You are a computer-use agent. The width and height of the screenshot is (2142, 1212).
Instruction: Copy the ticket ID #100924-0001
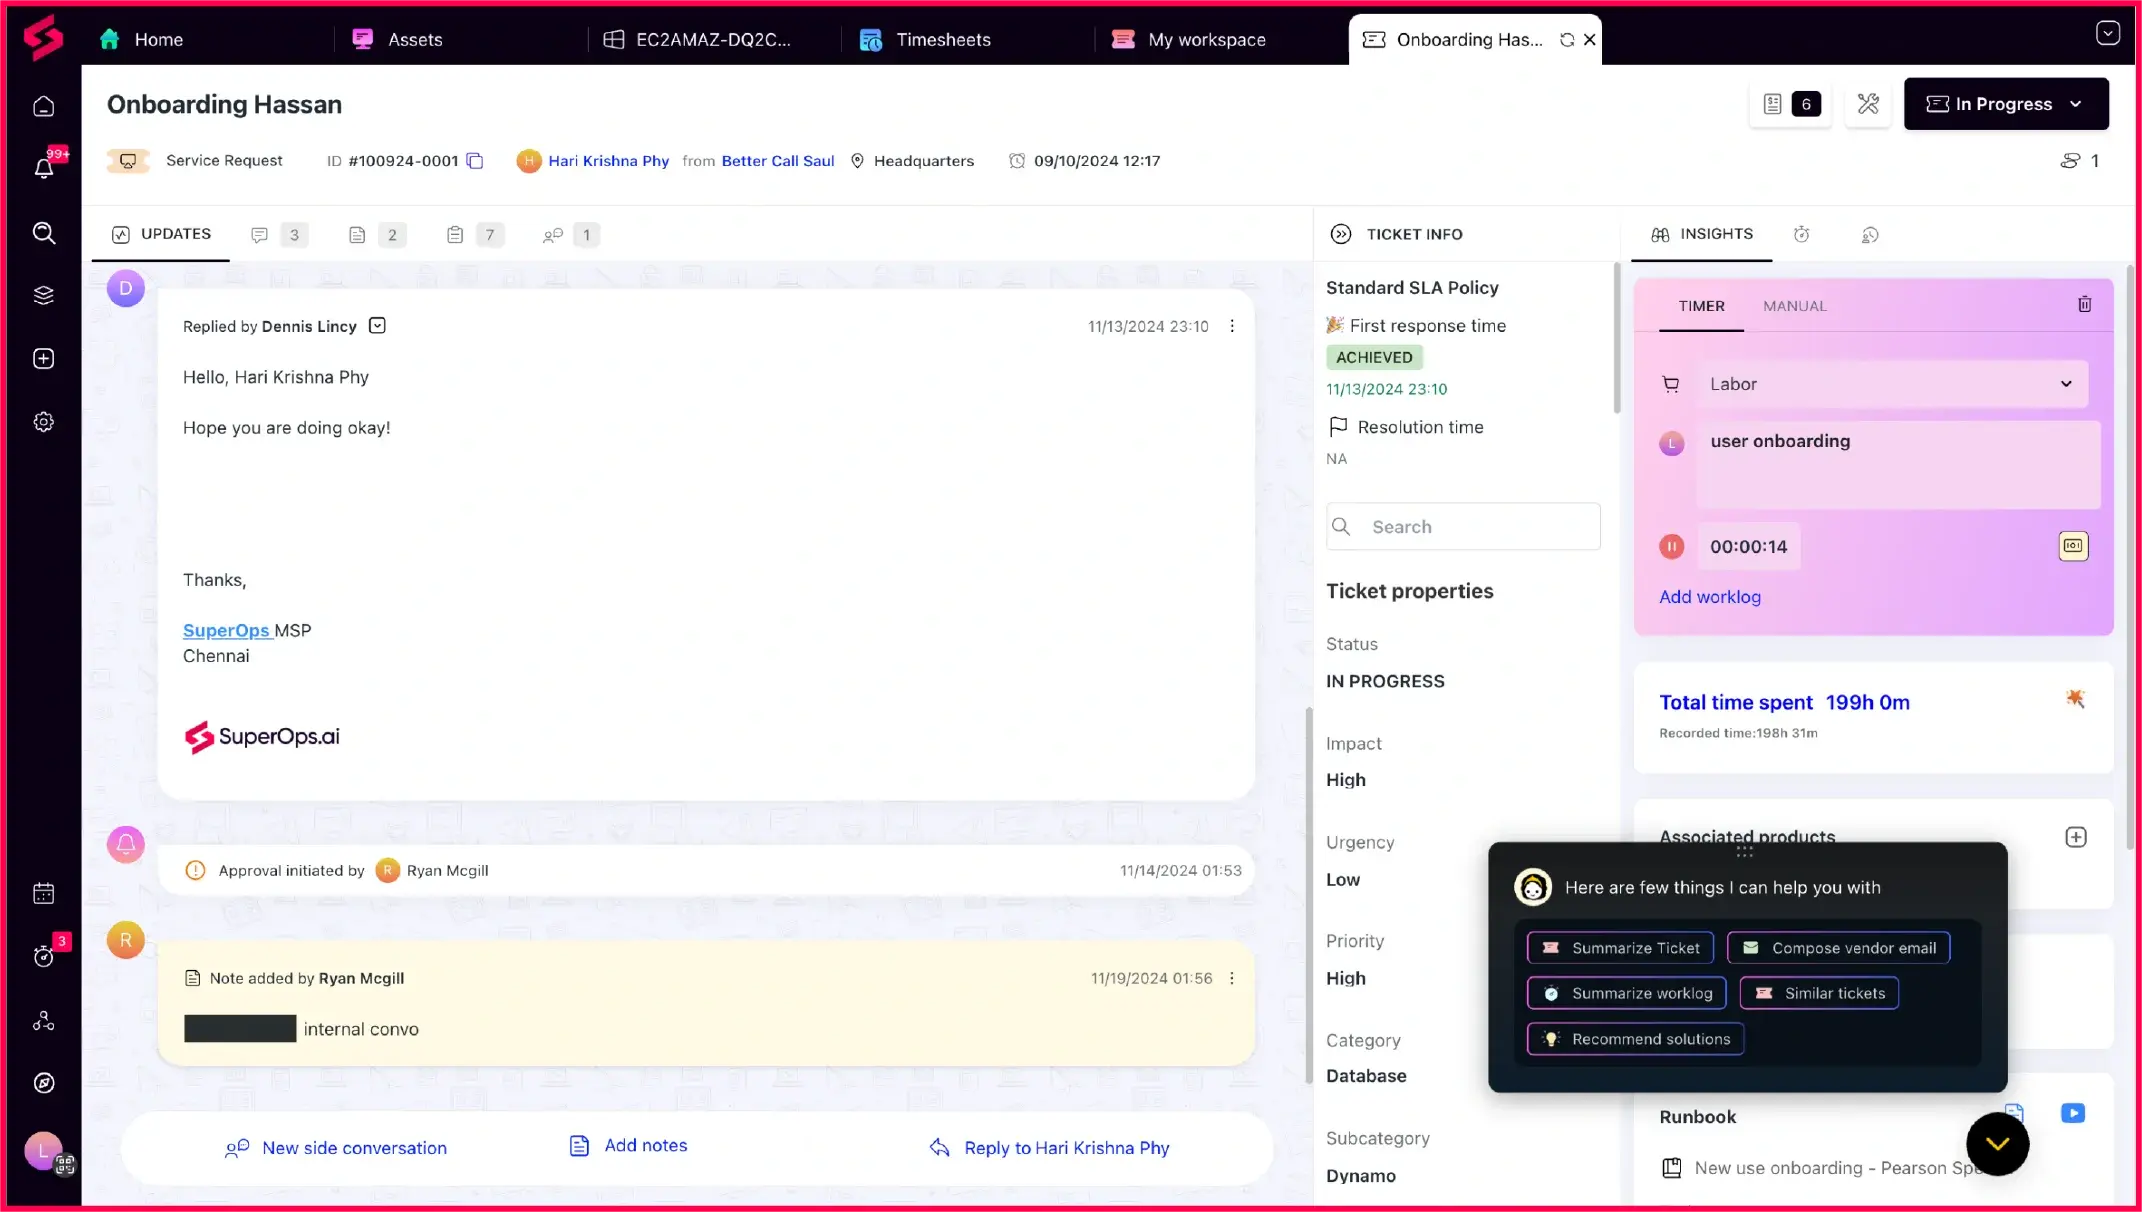point(474,160)
